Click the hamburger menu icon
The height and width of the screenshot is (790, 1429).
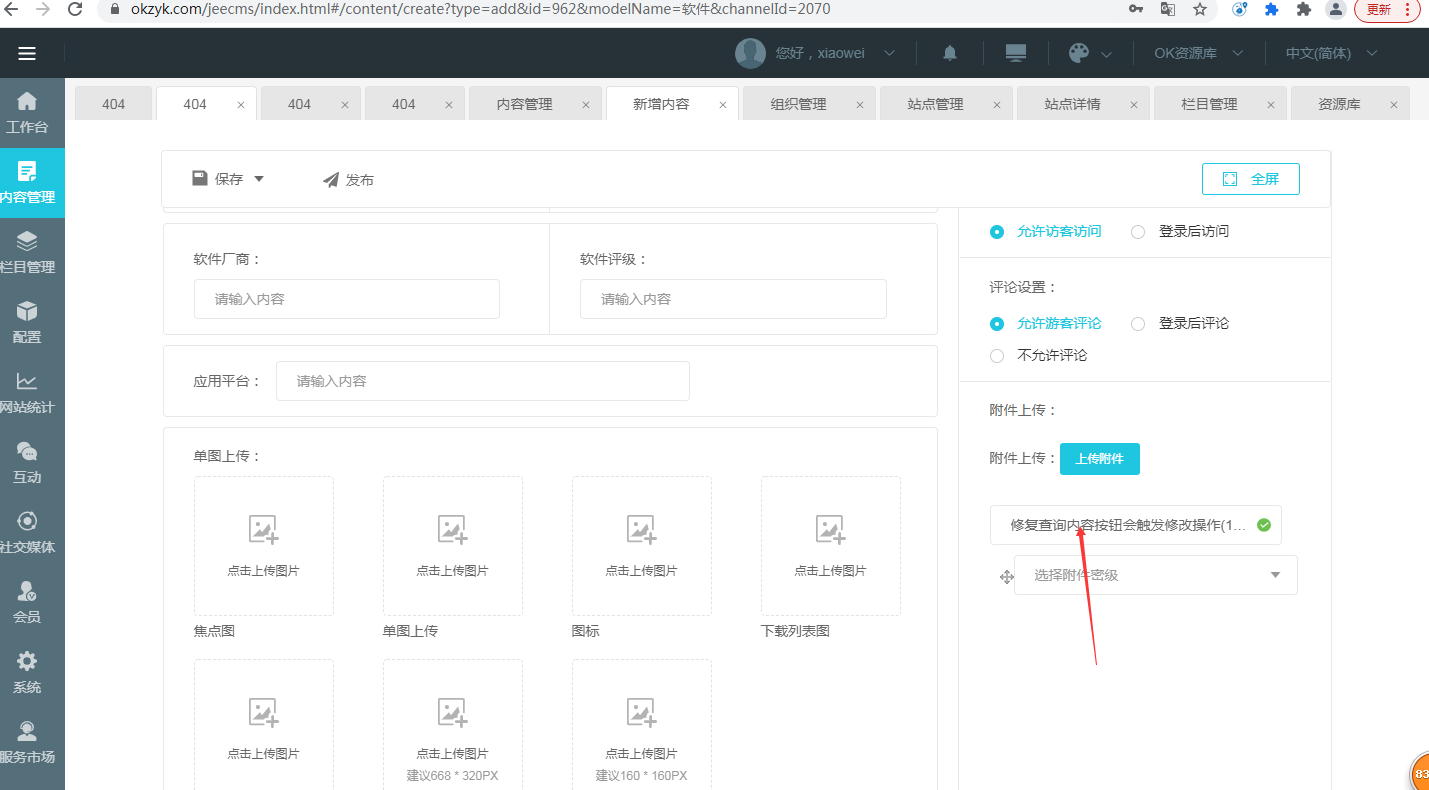(27, 54)
